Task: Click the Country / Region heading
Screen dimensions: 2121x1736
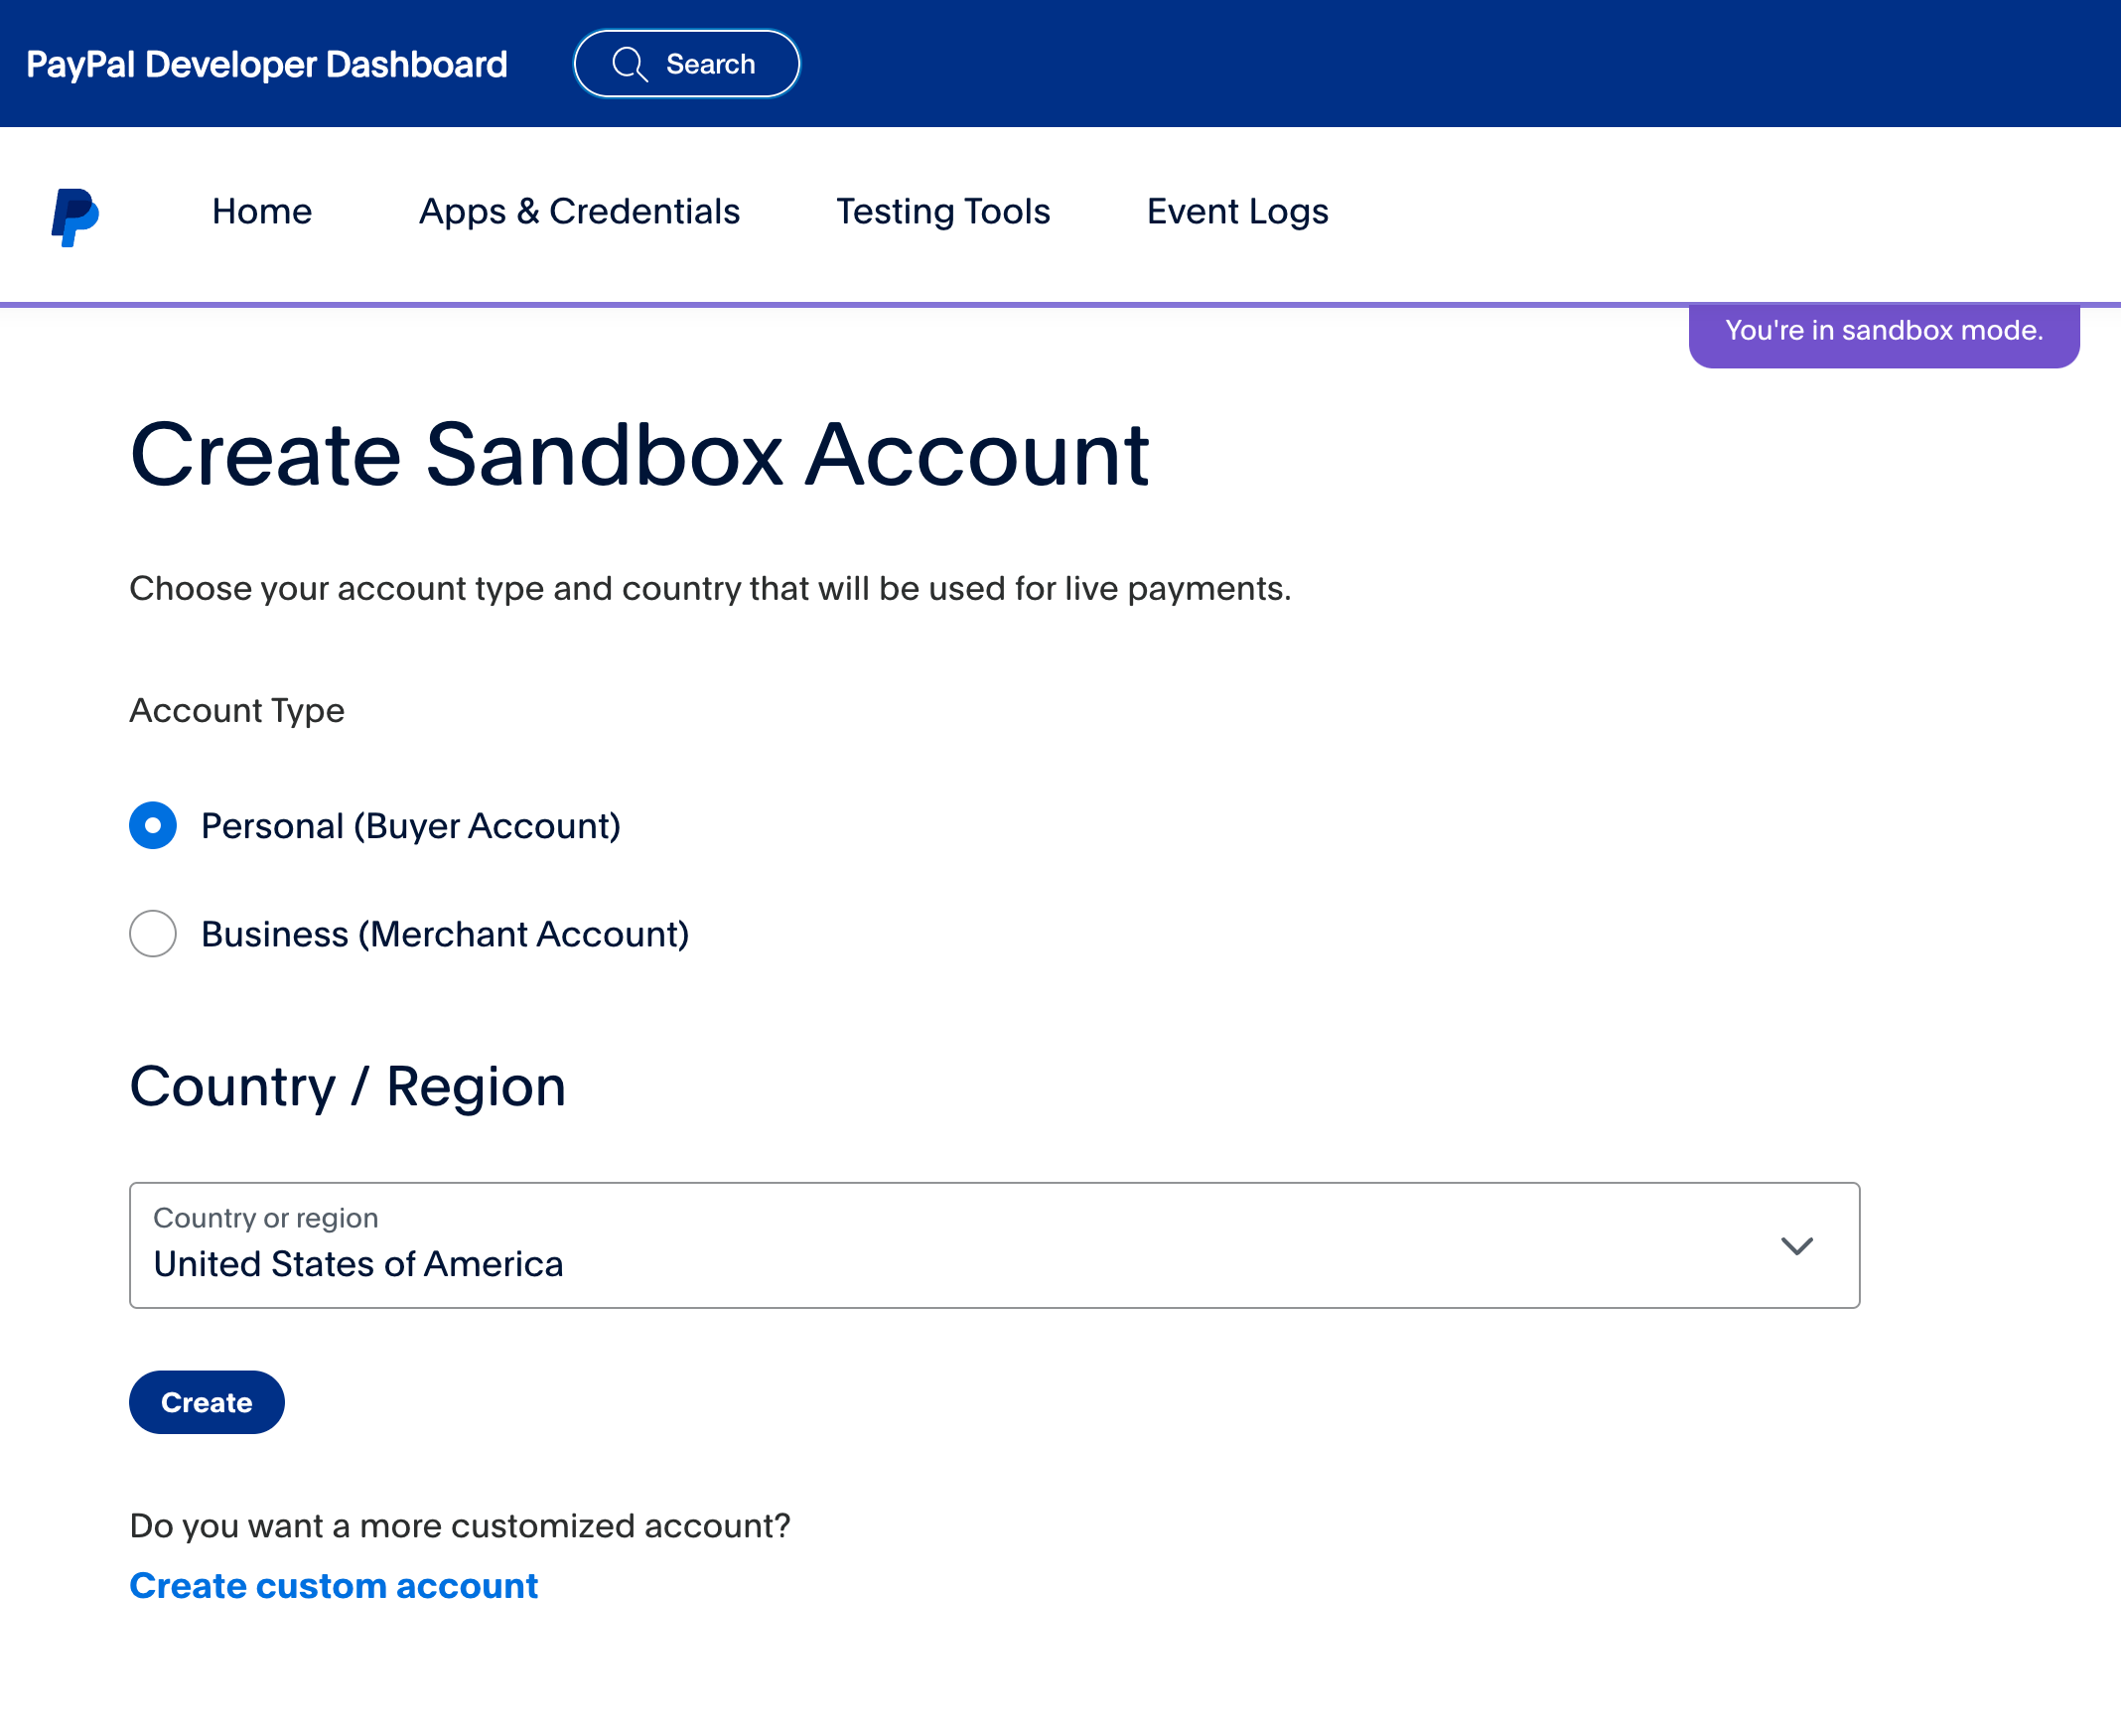Action: pyautogui.click(x=347, y=1086)
